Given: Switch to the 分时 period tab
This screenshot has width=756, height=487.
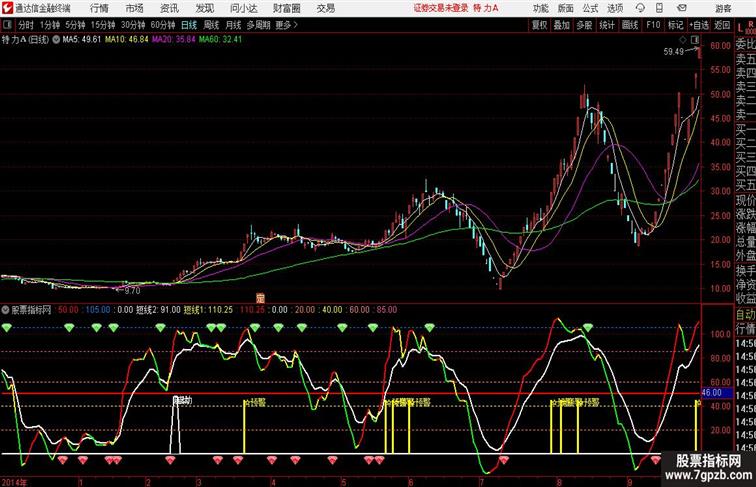Looking at the screenshot, I should (x=26, y=25).
